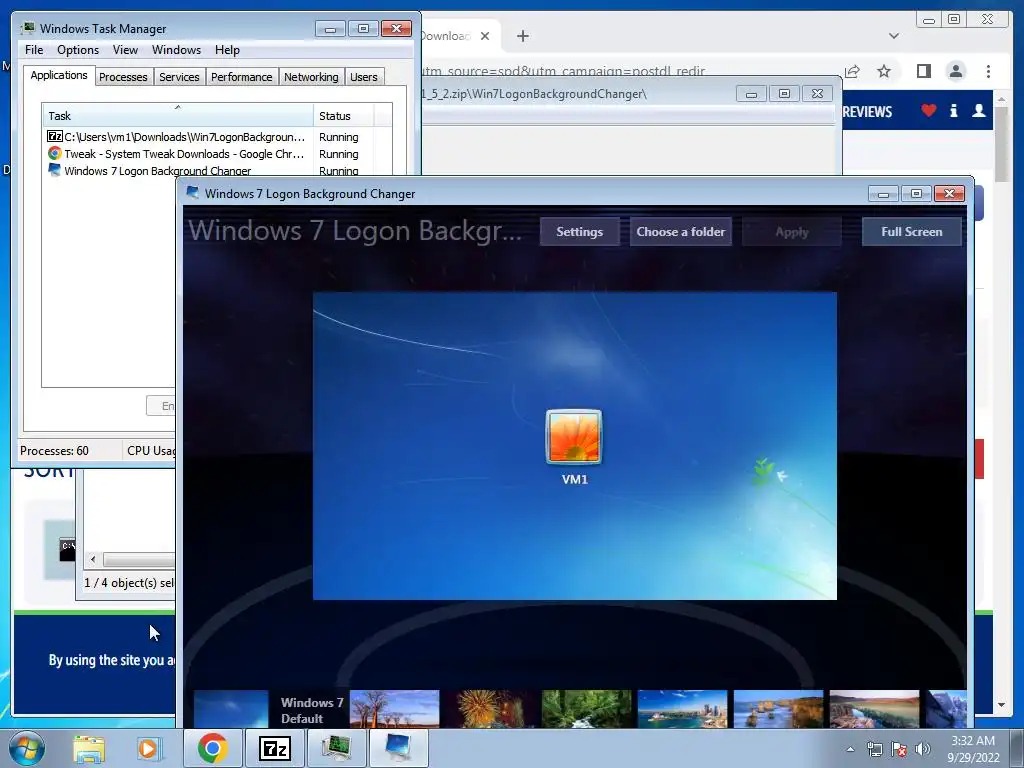The height and width of the screenshot is (768, 1024).
Task: Click the user account icon on website
Action: 978,110
